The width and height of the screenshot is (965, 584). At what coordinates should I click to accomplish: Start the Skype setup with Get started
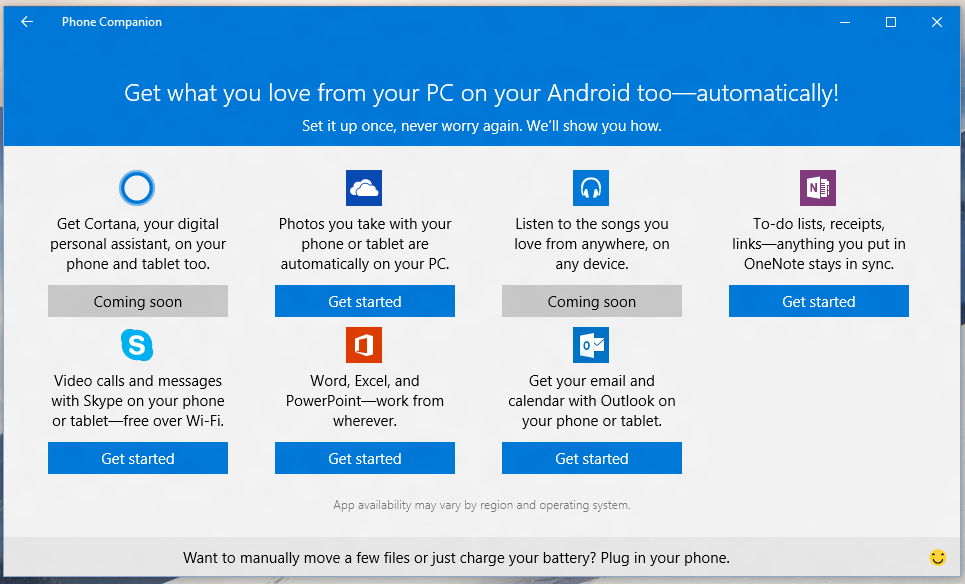pos(138,458)
